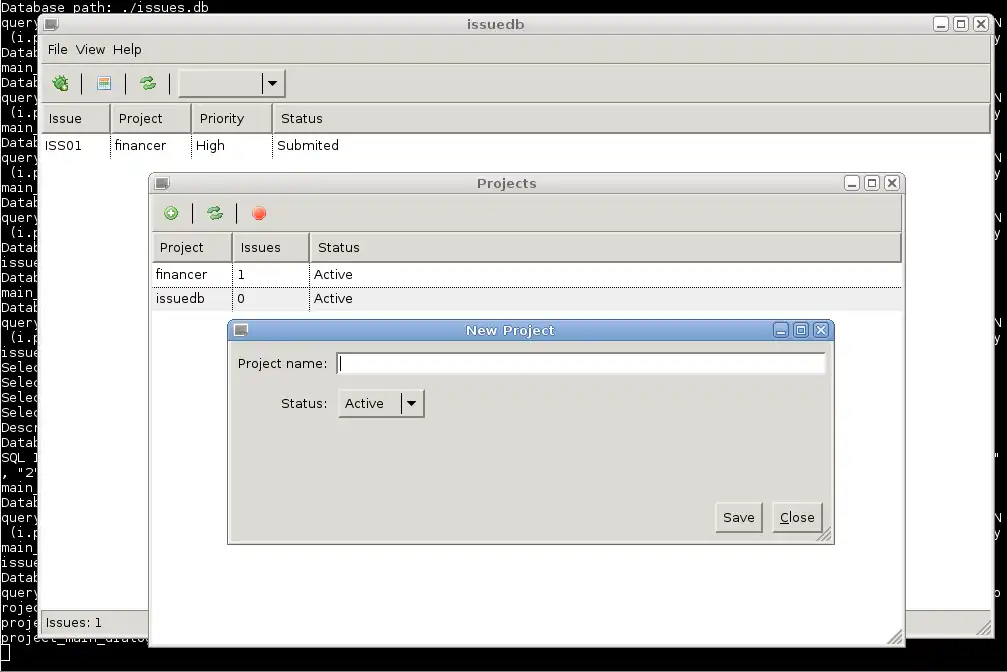This screenshot has height=672, width=1007.
Task: Maximize the New Project dialog
Action: (801, 330)
